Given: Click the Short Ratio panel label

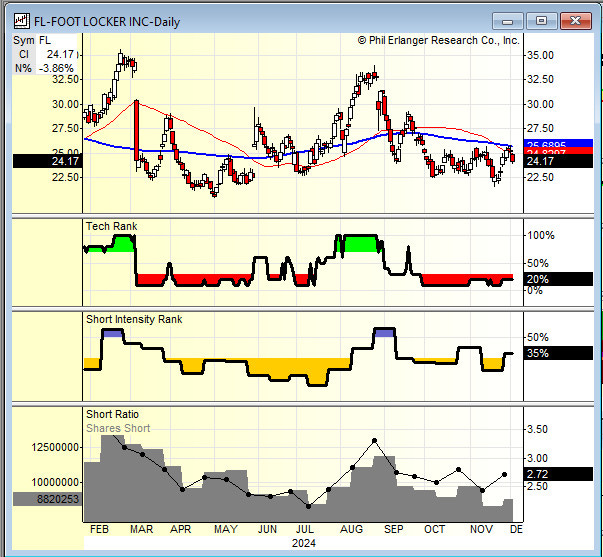Looking at the screenshot, I should [x=112, y=414].
